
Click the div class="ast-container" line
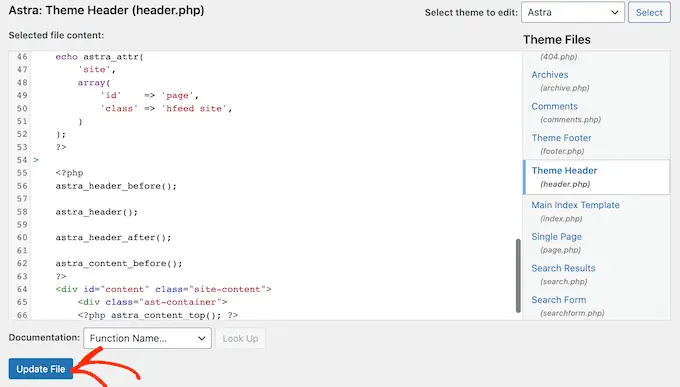point(152,302)
